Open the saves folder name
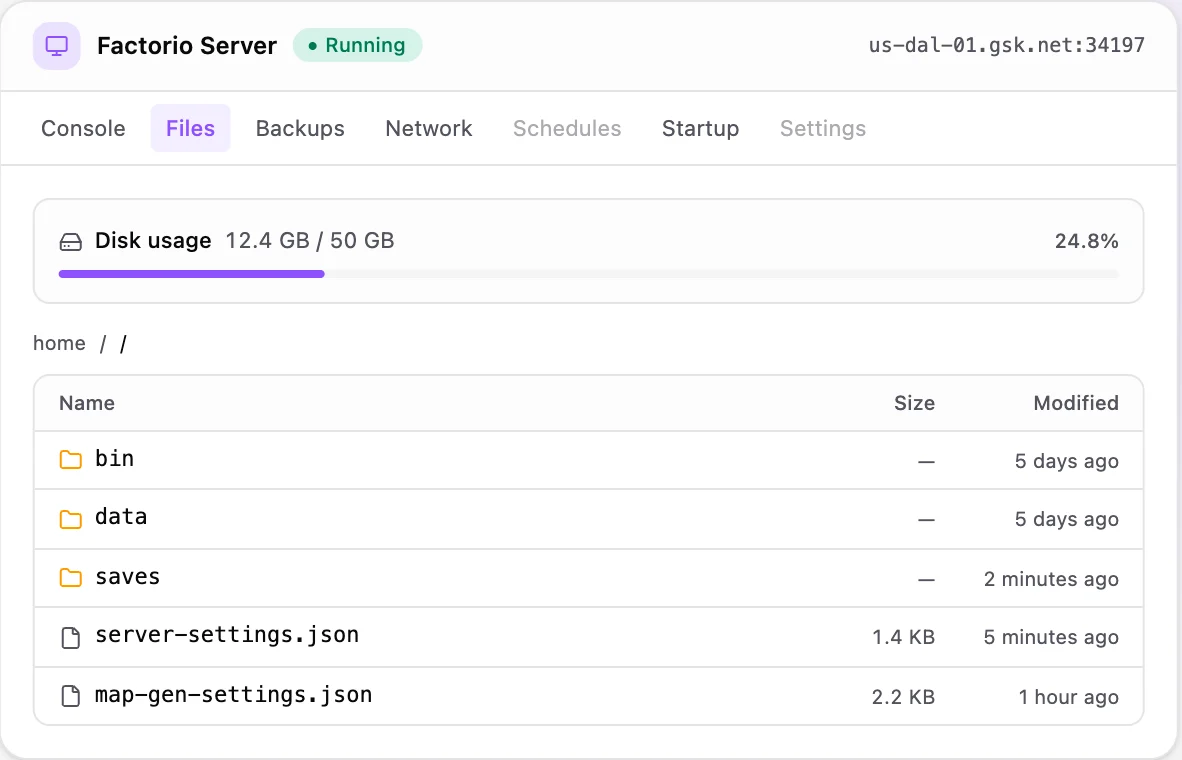 pos(127,577)
